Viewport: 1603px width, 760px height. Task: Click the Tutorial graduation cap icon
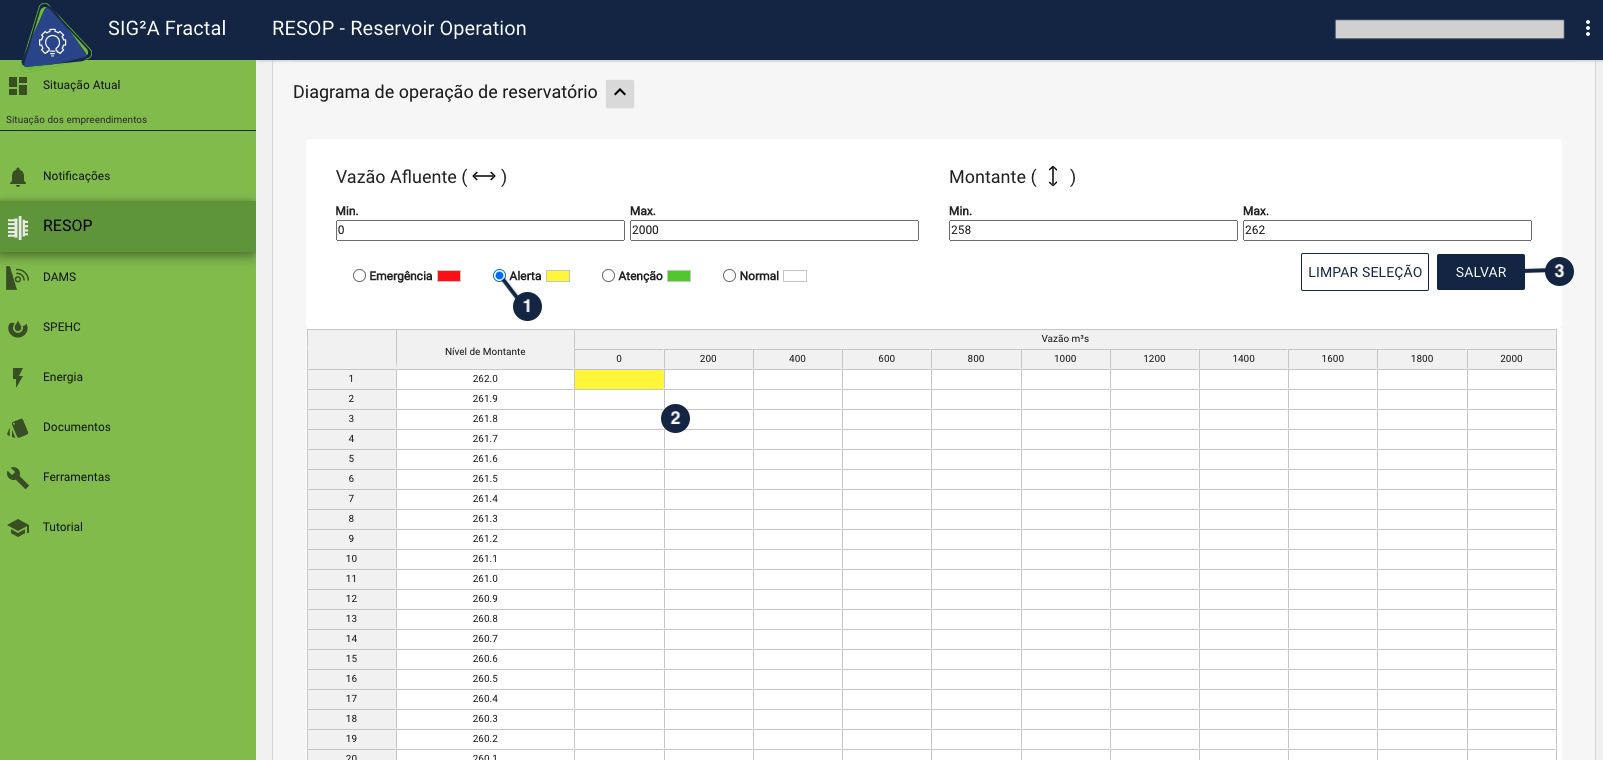[x=18, y=527]
